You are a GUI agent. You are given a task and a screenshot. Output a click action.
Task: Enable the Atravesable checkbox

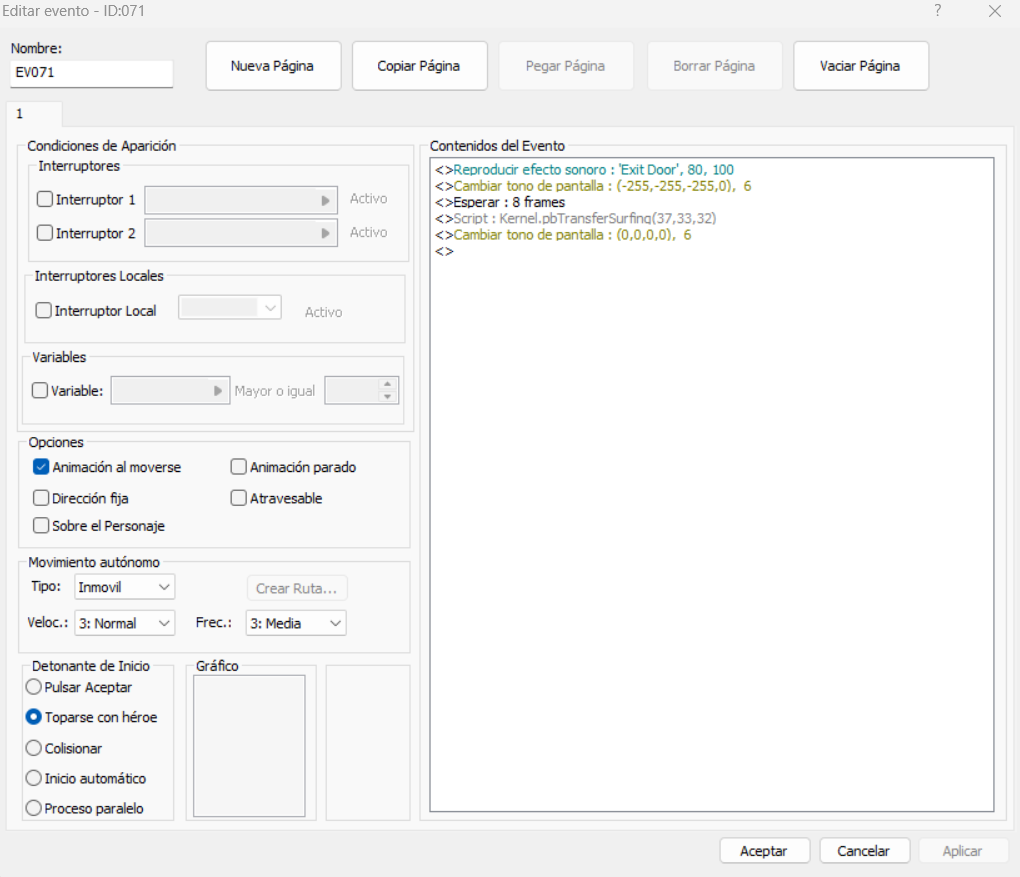[x=239, y=498]
